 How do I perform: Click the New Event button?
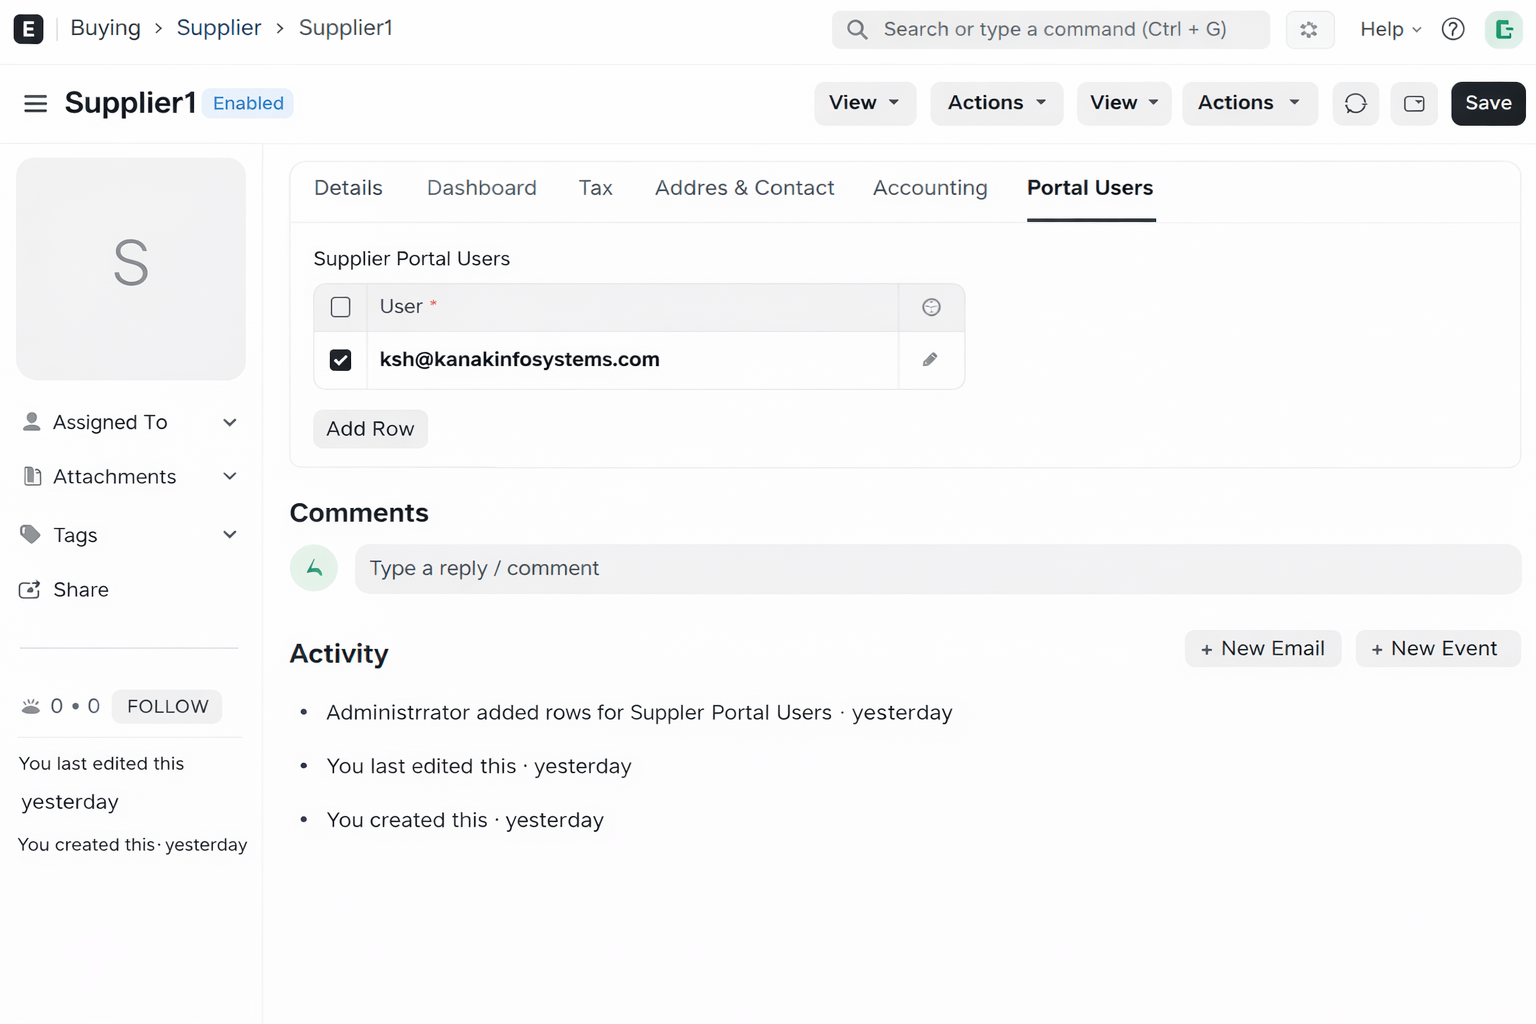(x=1438, y=649)
